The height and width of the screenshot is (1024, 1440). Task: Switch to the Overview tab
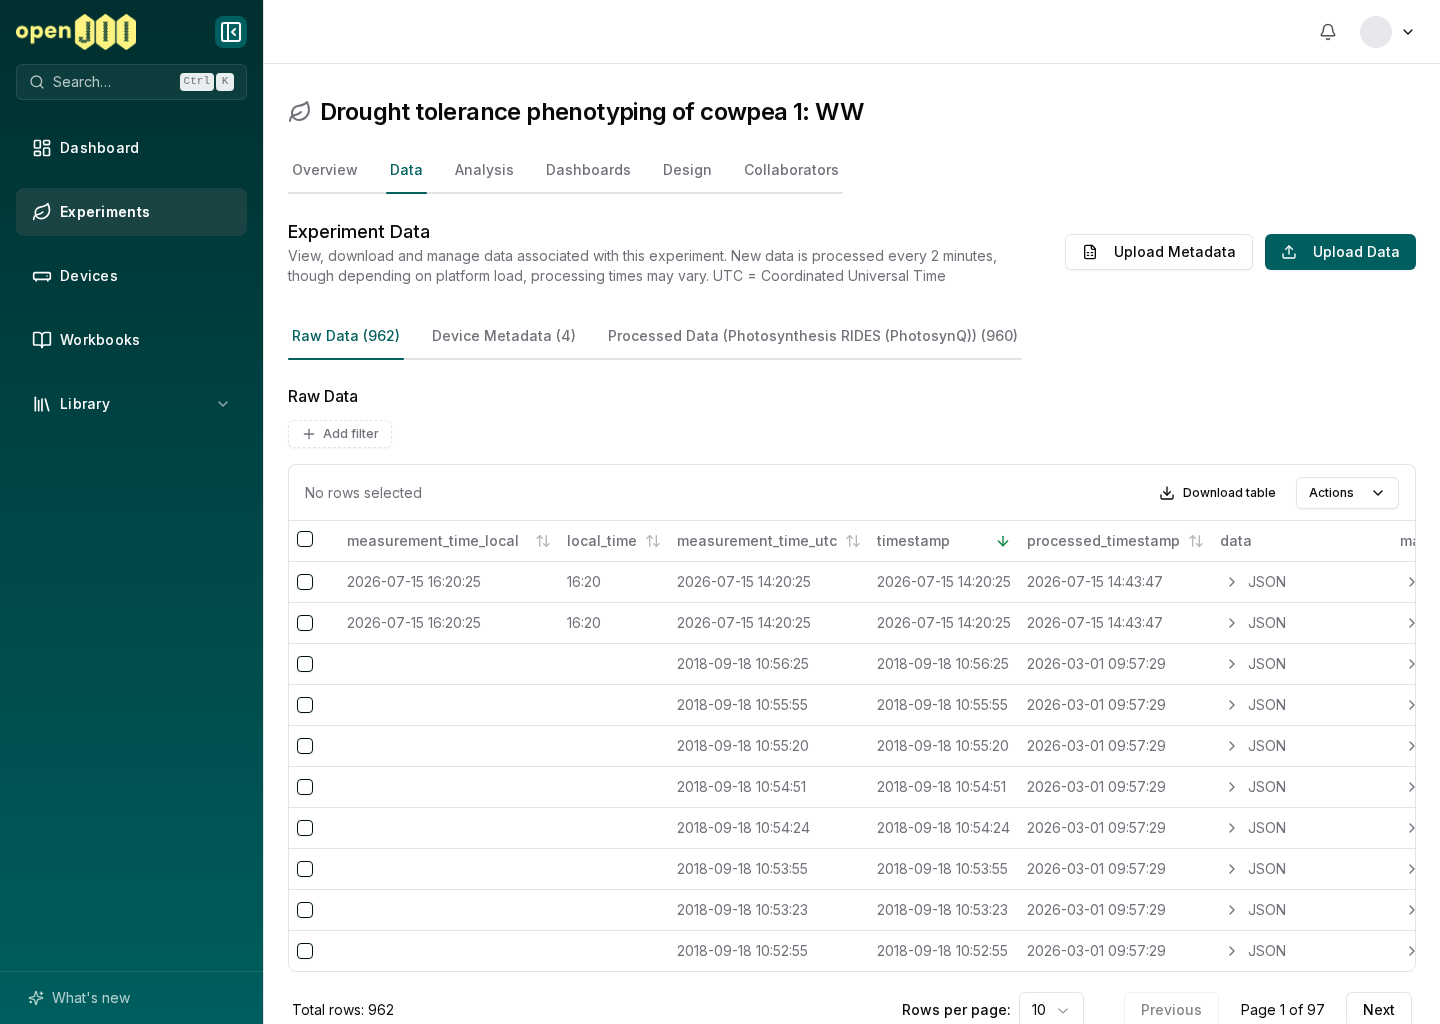click(x=325, y=170)
